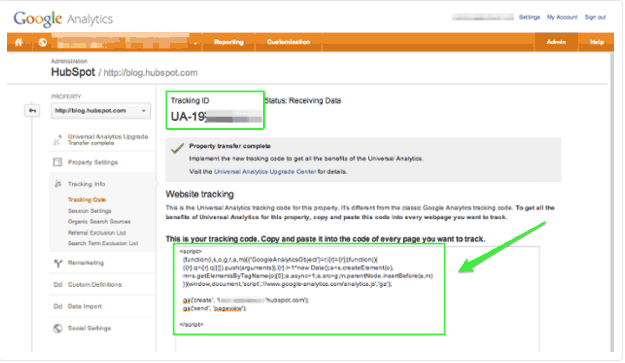
Task: Open Social Settings in the sidebar
Action: point(89,328)
